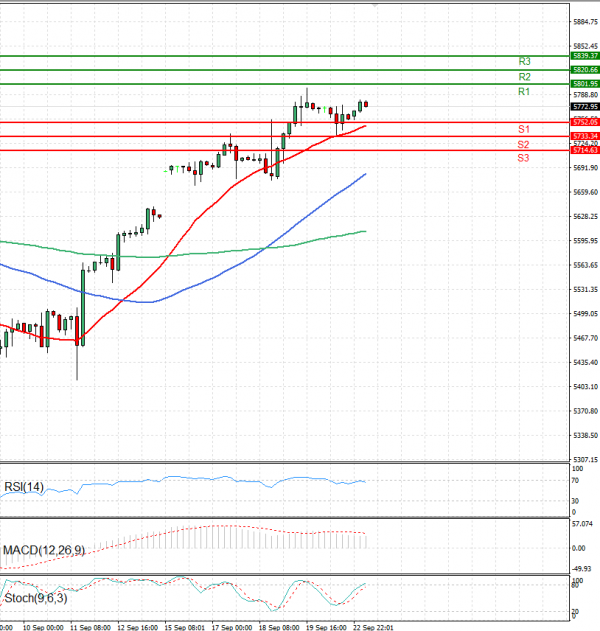Click the S2 support label

pos(523,144)
